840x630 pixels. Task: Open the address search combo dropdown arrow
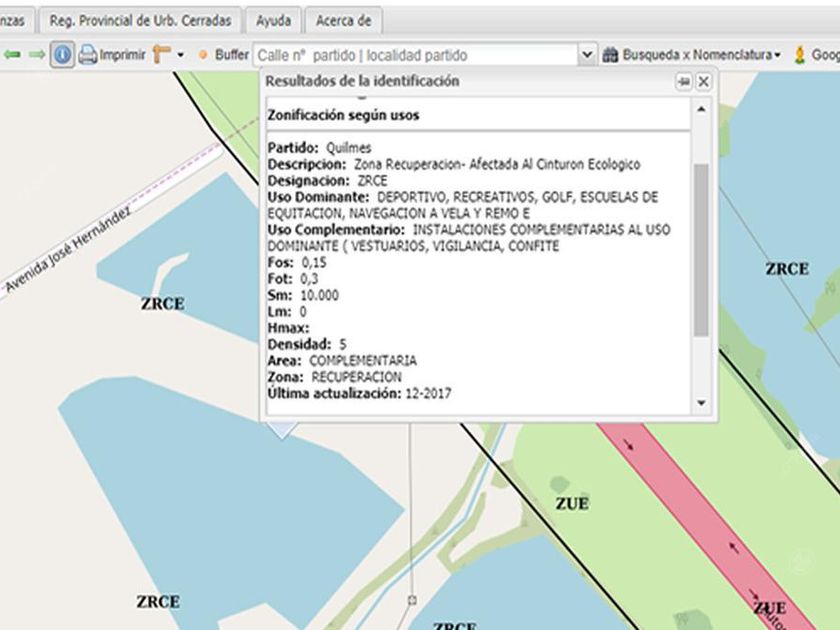[x=588, y=55]
